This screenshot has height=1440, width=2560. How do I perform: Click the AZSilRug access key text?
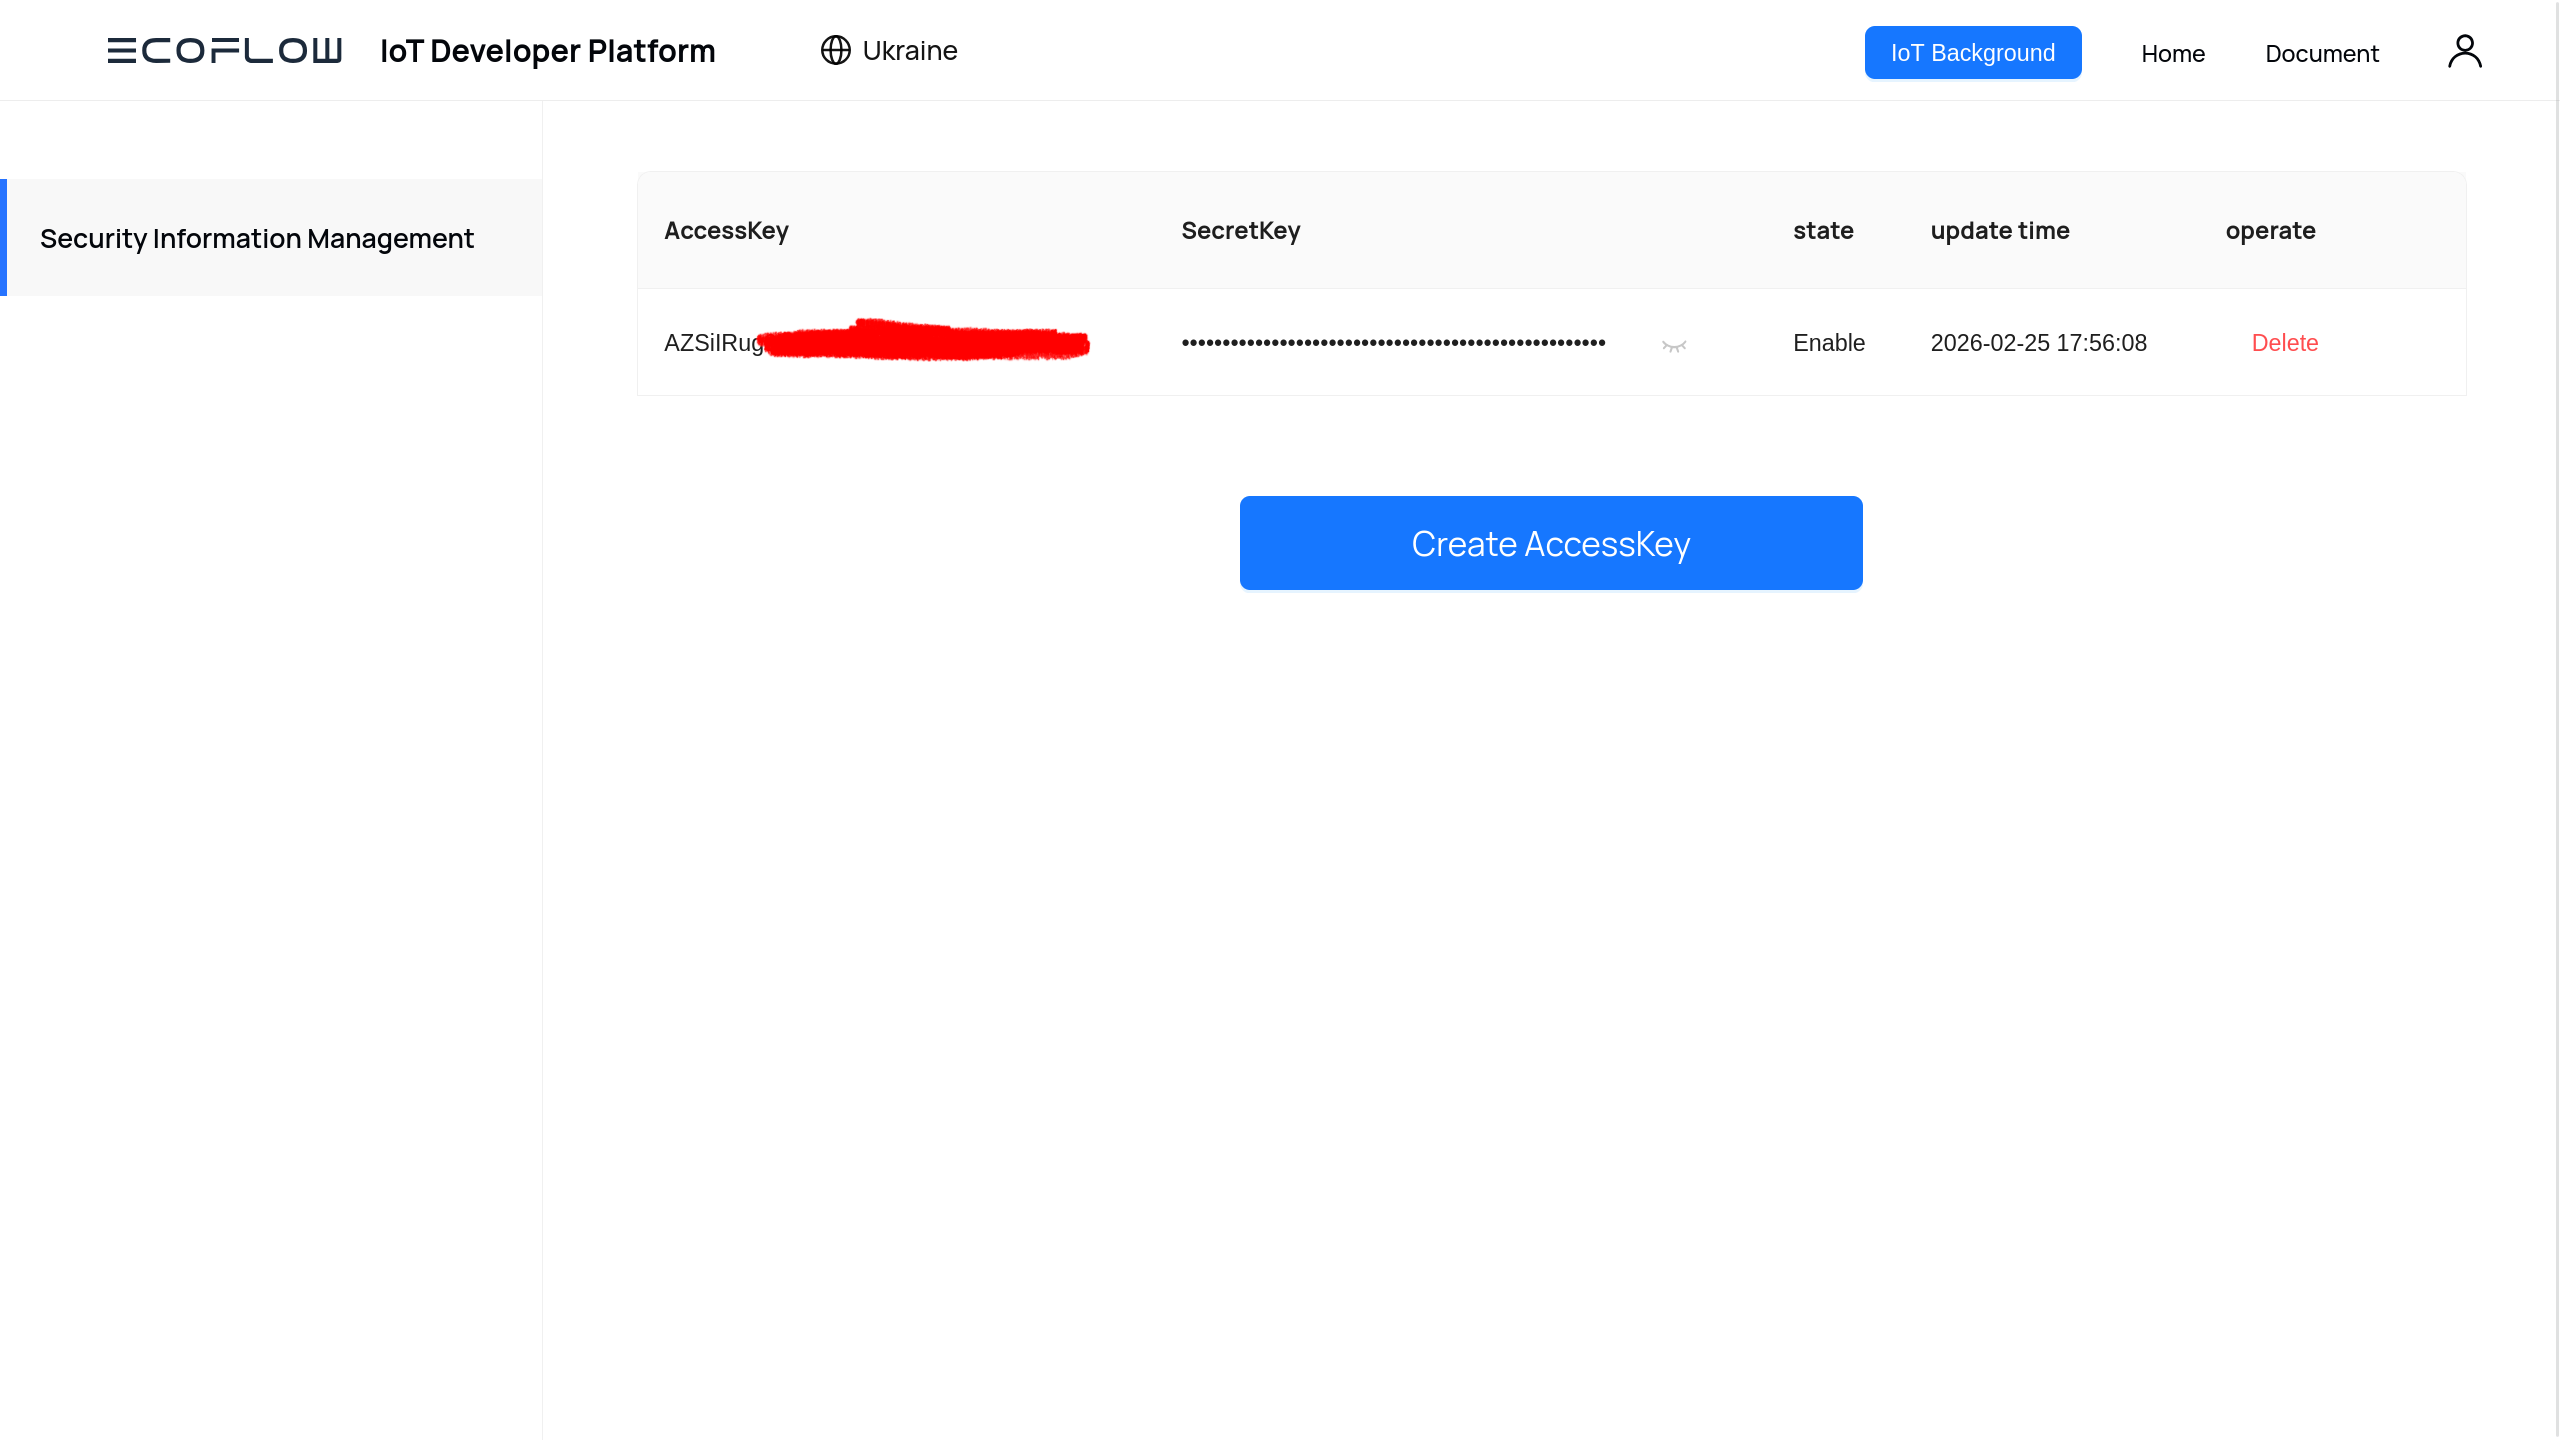(712, 343)
